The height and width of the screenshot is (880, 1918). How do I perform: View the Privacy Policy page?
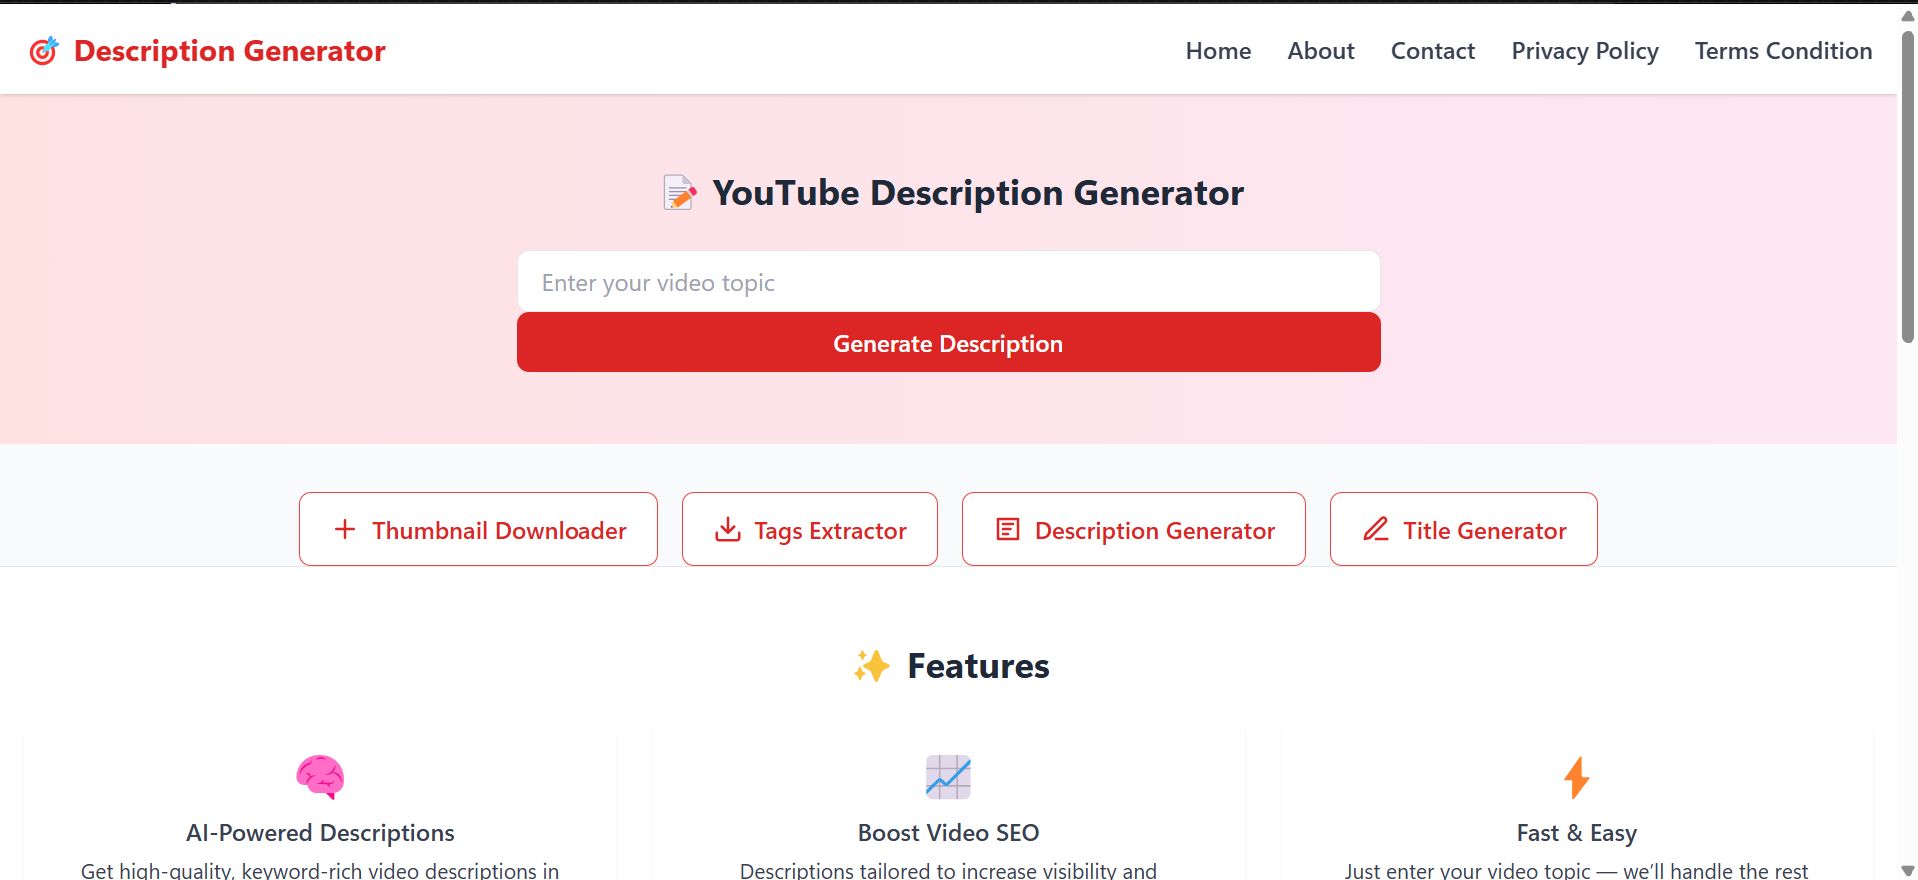pos(1584,51)
